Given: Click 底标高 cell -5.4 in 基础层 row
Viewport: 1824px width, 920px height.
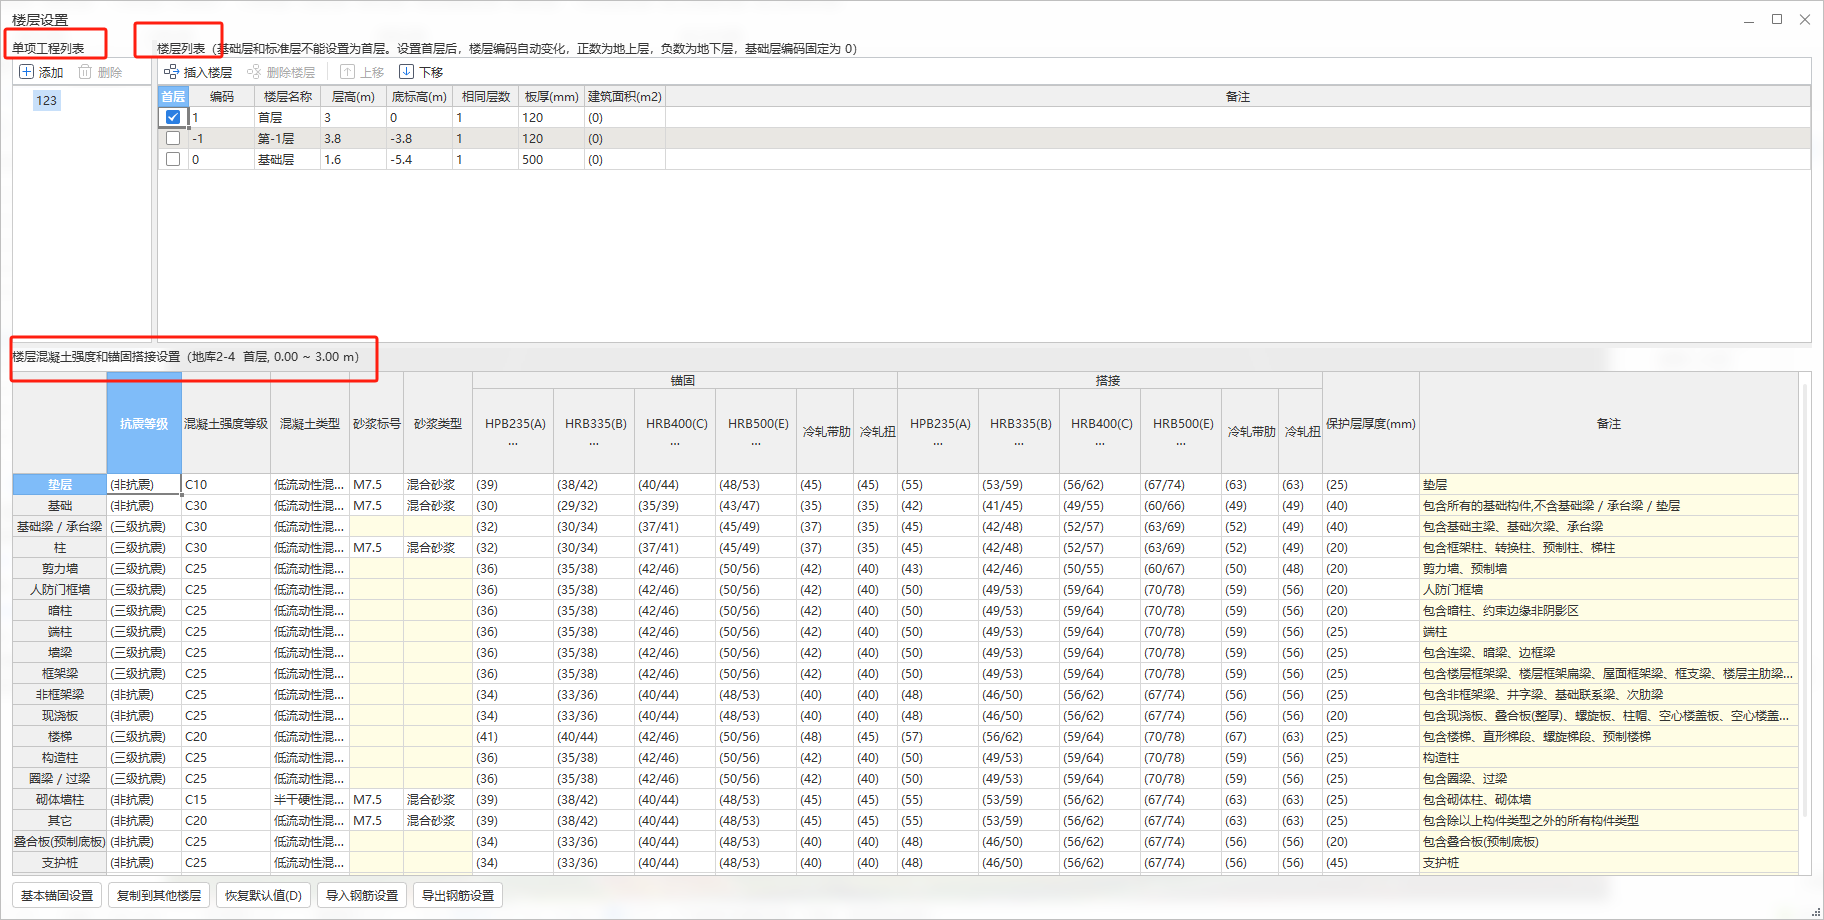Looking at the screenshot, I should coord(420,159).
